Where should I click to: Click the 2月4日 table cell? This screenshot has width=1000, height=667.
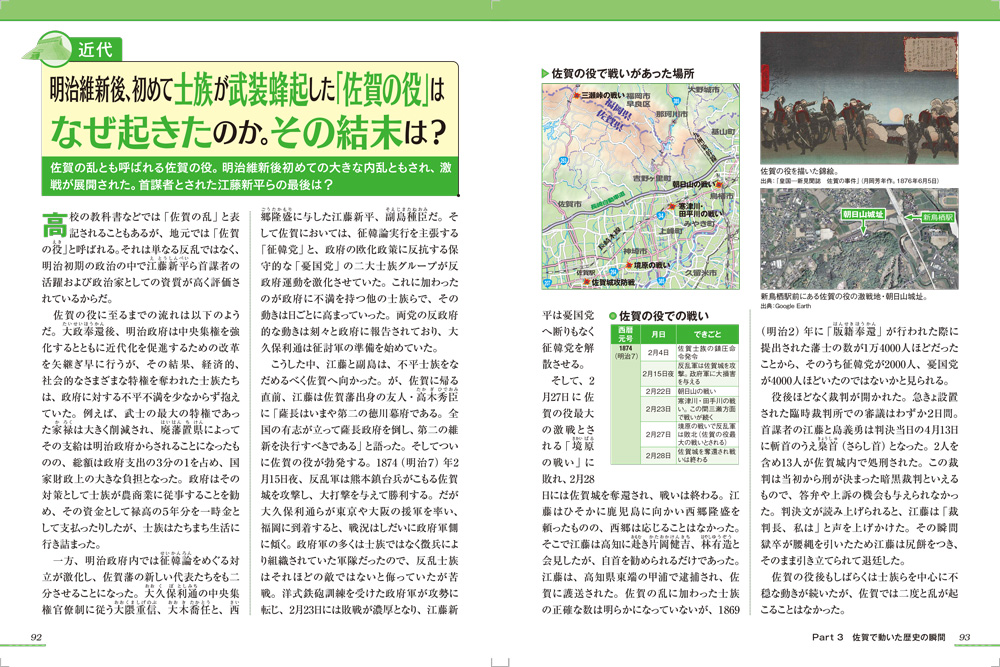(x=658, y=353)
